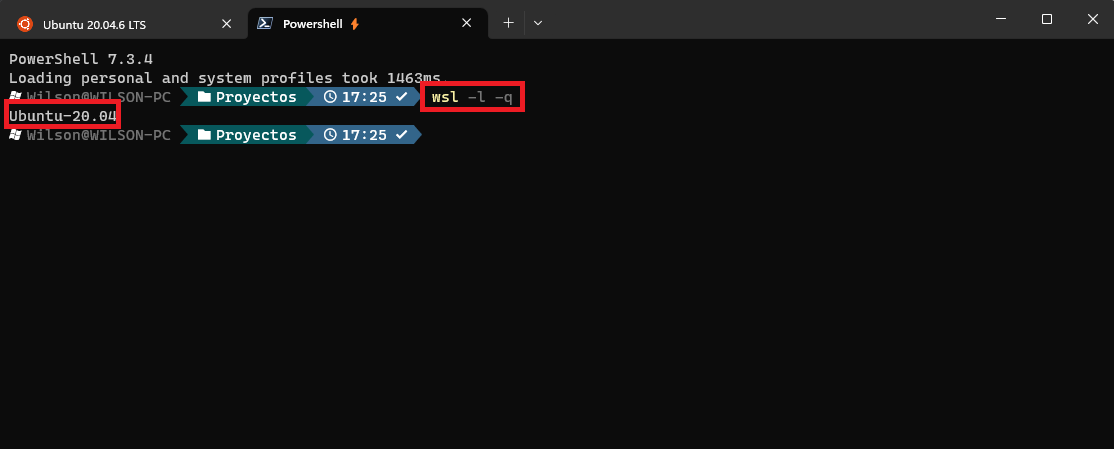Open the new tab profiles dropdown chevron
Screen dimensions: 1114x449
pos(538,23)
